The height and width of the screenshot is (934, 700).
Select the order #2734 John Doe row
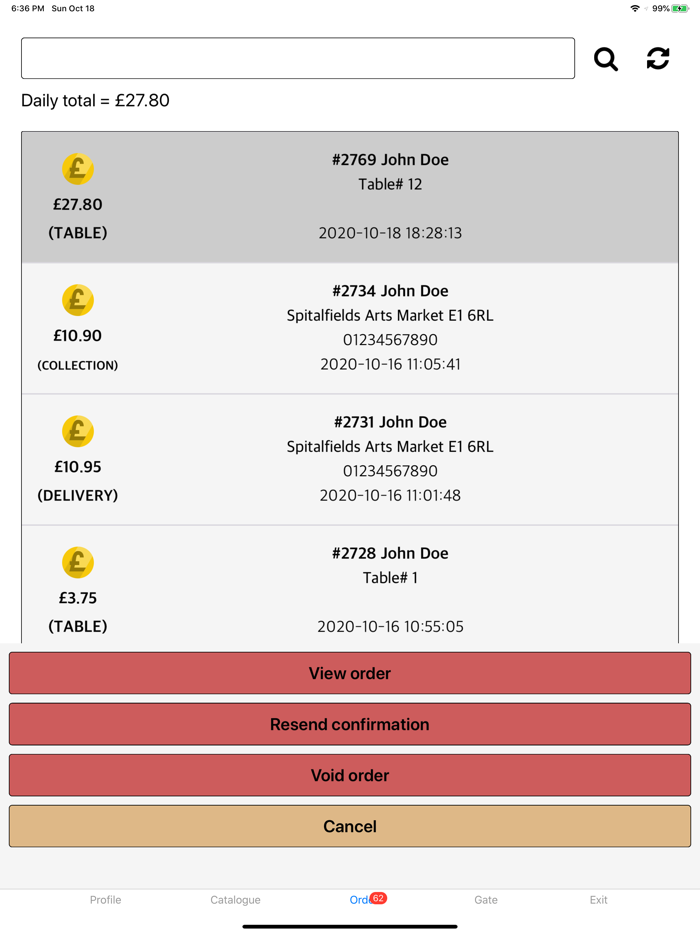tap(390, 327)
